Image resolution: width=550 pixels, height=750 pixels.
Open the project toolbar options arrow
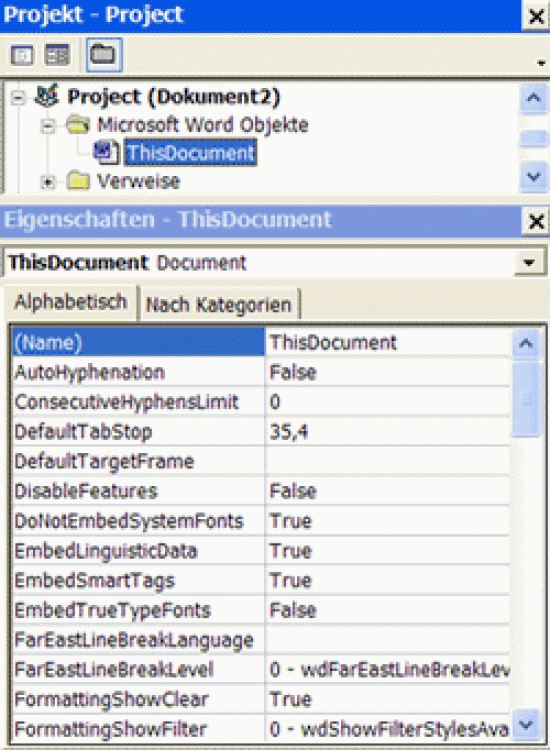click(541, 63)
